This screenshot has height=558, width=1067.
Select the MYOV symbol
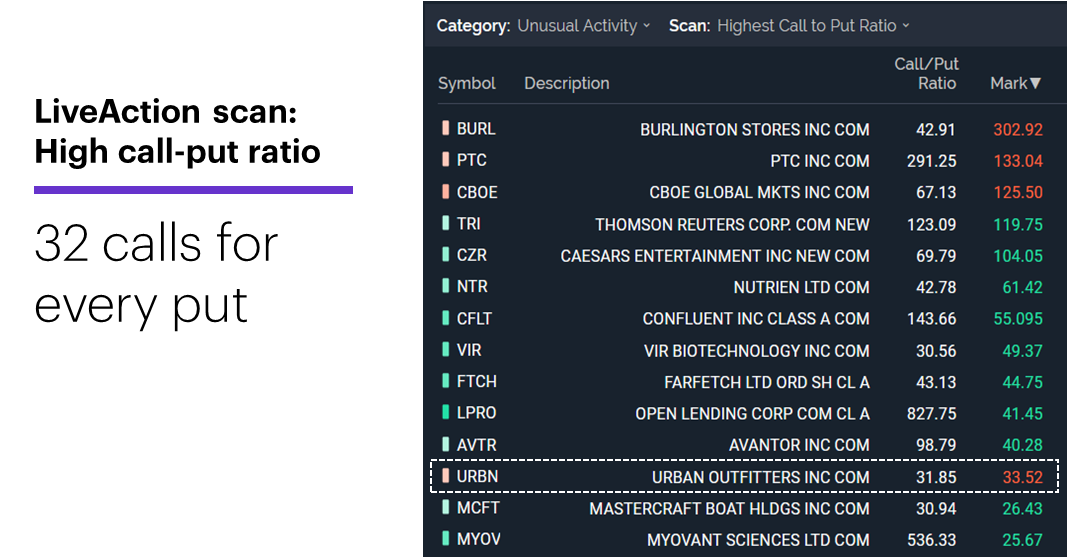click(x=478, y=539)
